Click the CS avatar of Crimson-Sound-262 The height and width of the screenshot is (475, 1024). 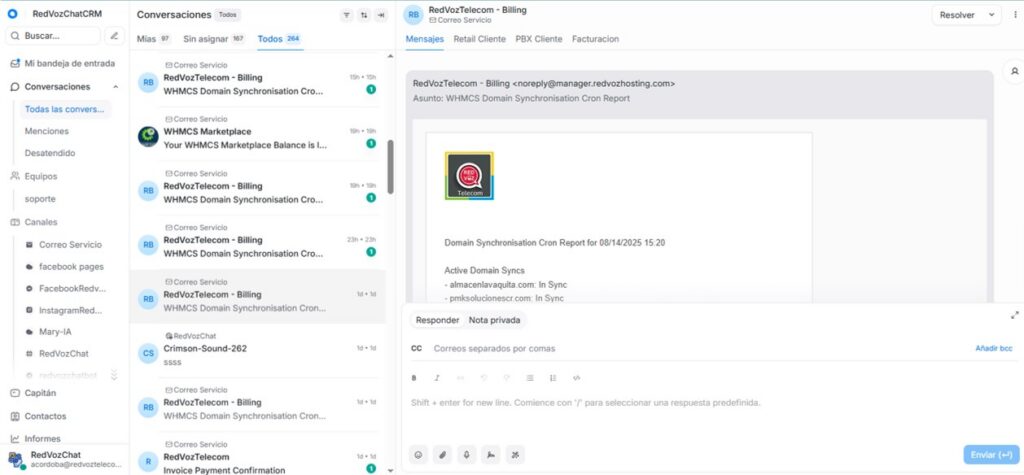coord(148,353)
